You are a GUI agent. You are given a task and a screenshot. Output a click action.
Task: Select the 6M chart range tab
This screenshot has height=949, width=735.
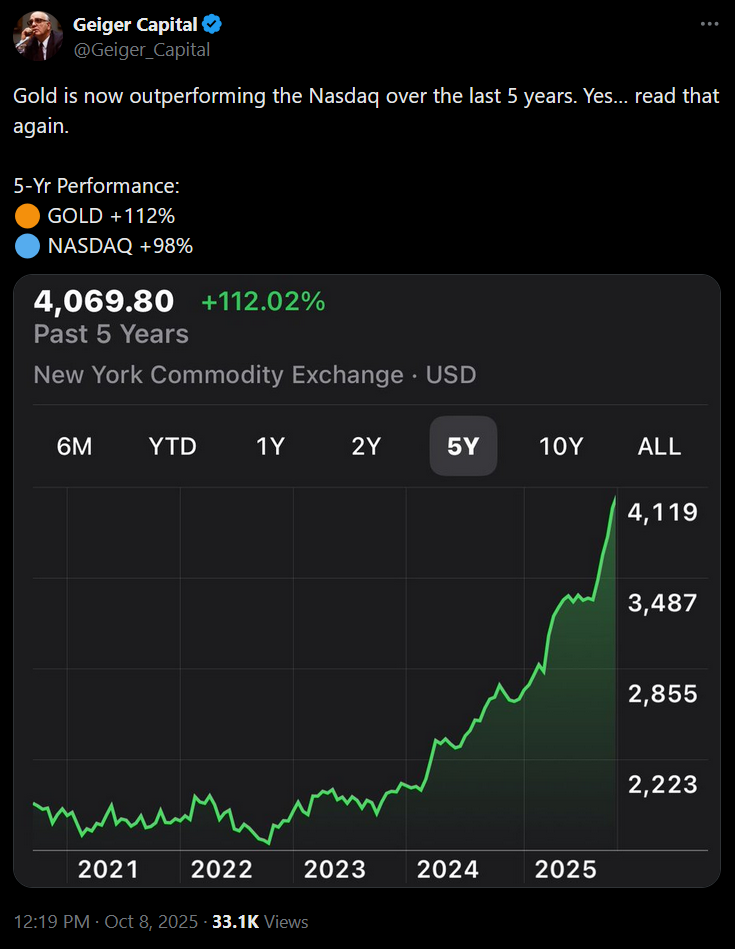(x=74, y=447)
